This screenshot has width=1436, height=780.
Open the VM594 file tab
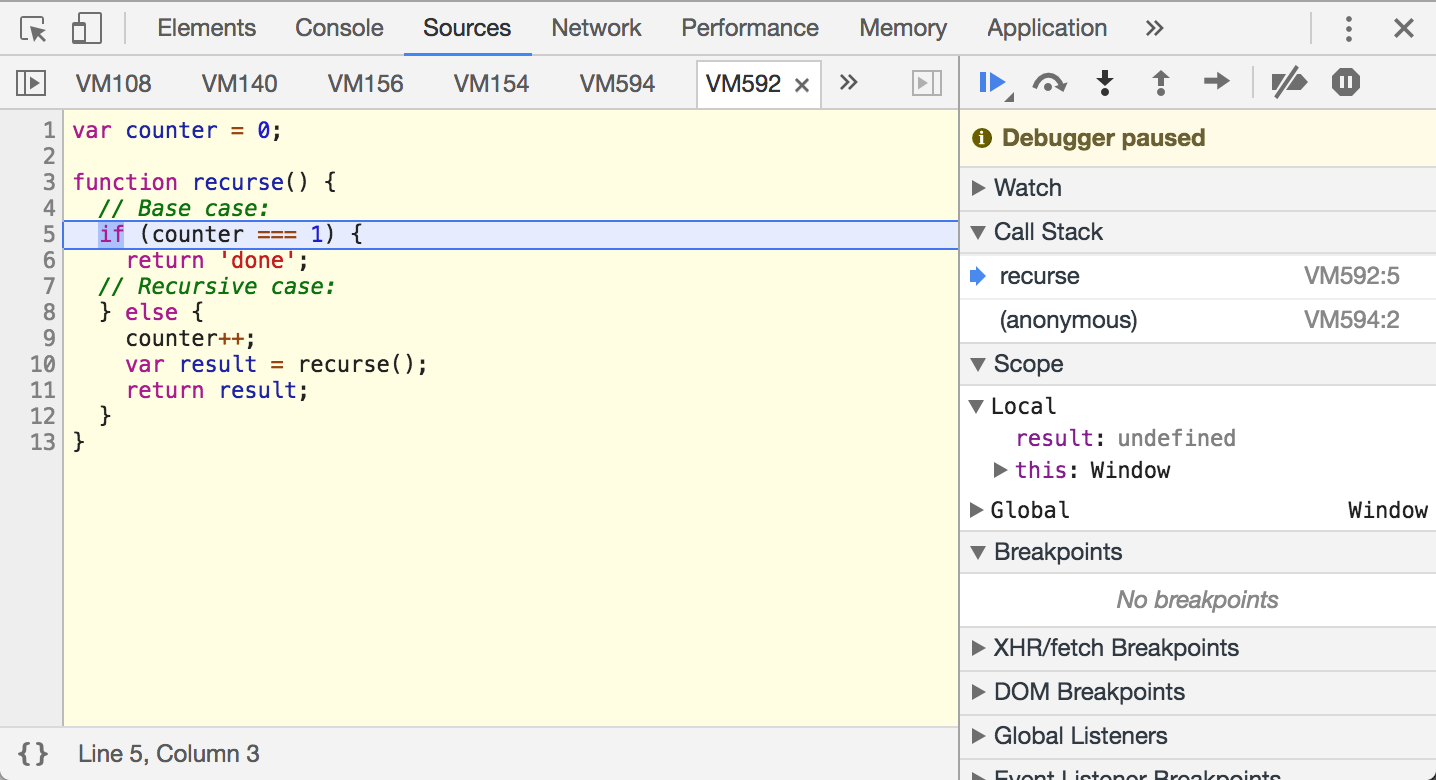[x=617, y=84]
